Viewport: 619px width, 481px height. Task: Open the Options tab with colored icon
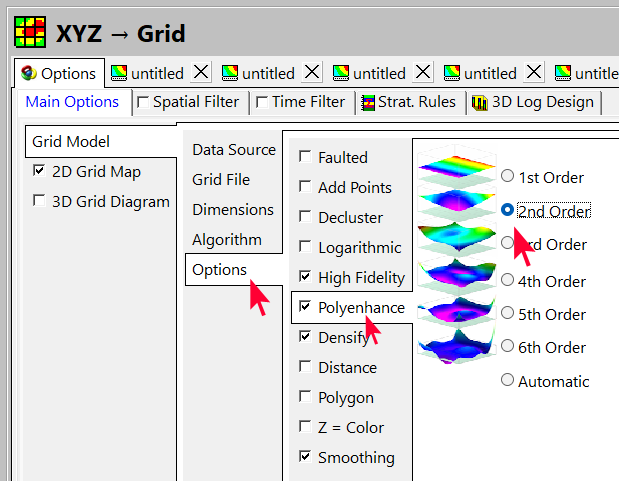59,73
